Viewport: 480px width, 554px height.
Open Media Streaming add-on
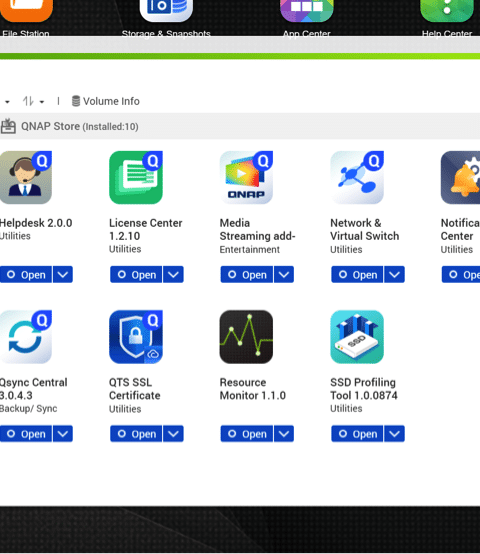pyautogui.click(x=247, y=275)
